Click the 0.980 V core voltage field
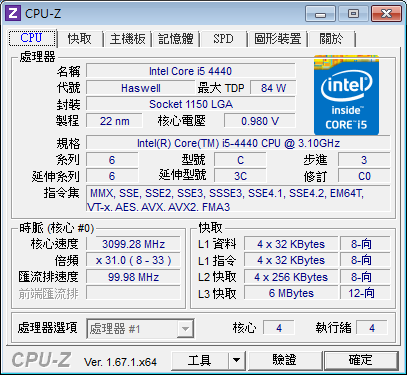This screenshot has width=407, height=375. [260, 121]
